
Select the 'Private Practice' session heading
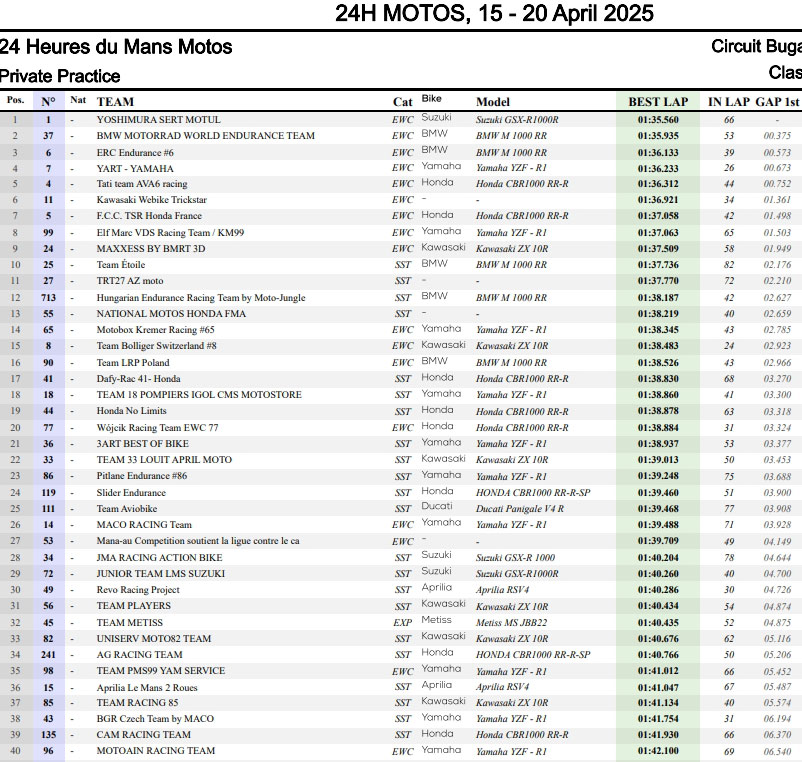point(60,76)
